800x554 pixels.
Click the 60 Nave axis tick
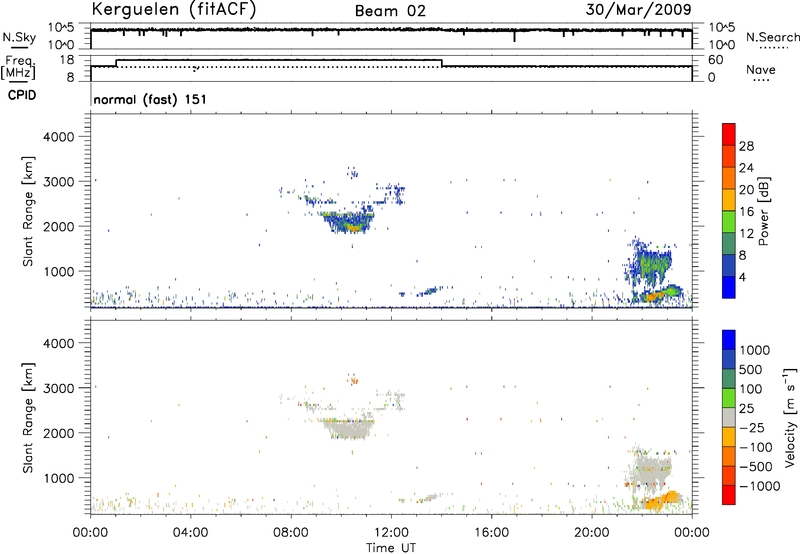[x=716, y=60]
